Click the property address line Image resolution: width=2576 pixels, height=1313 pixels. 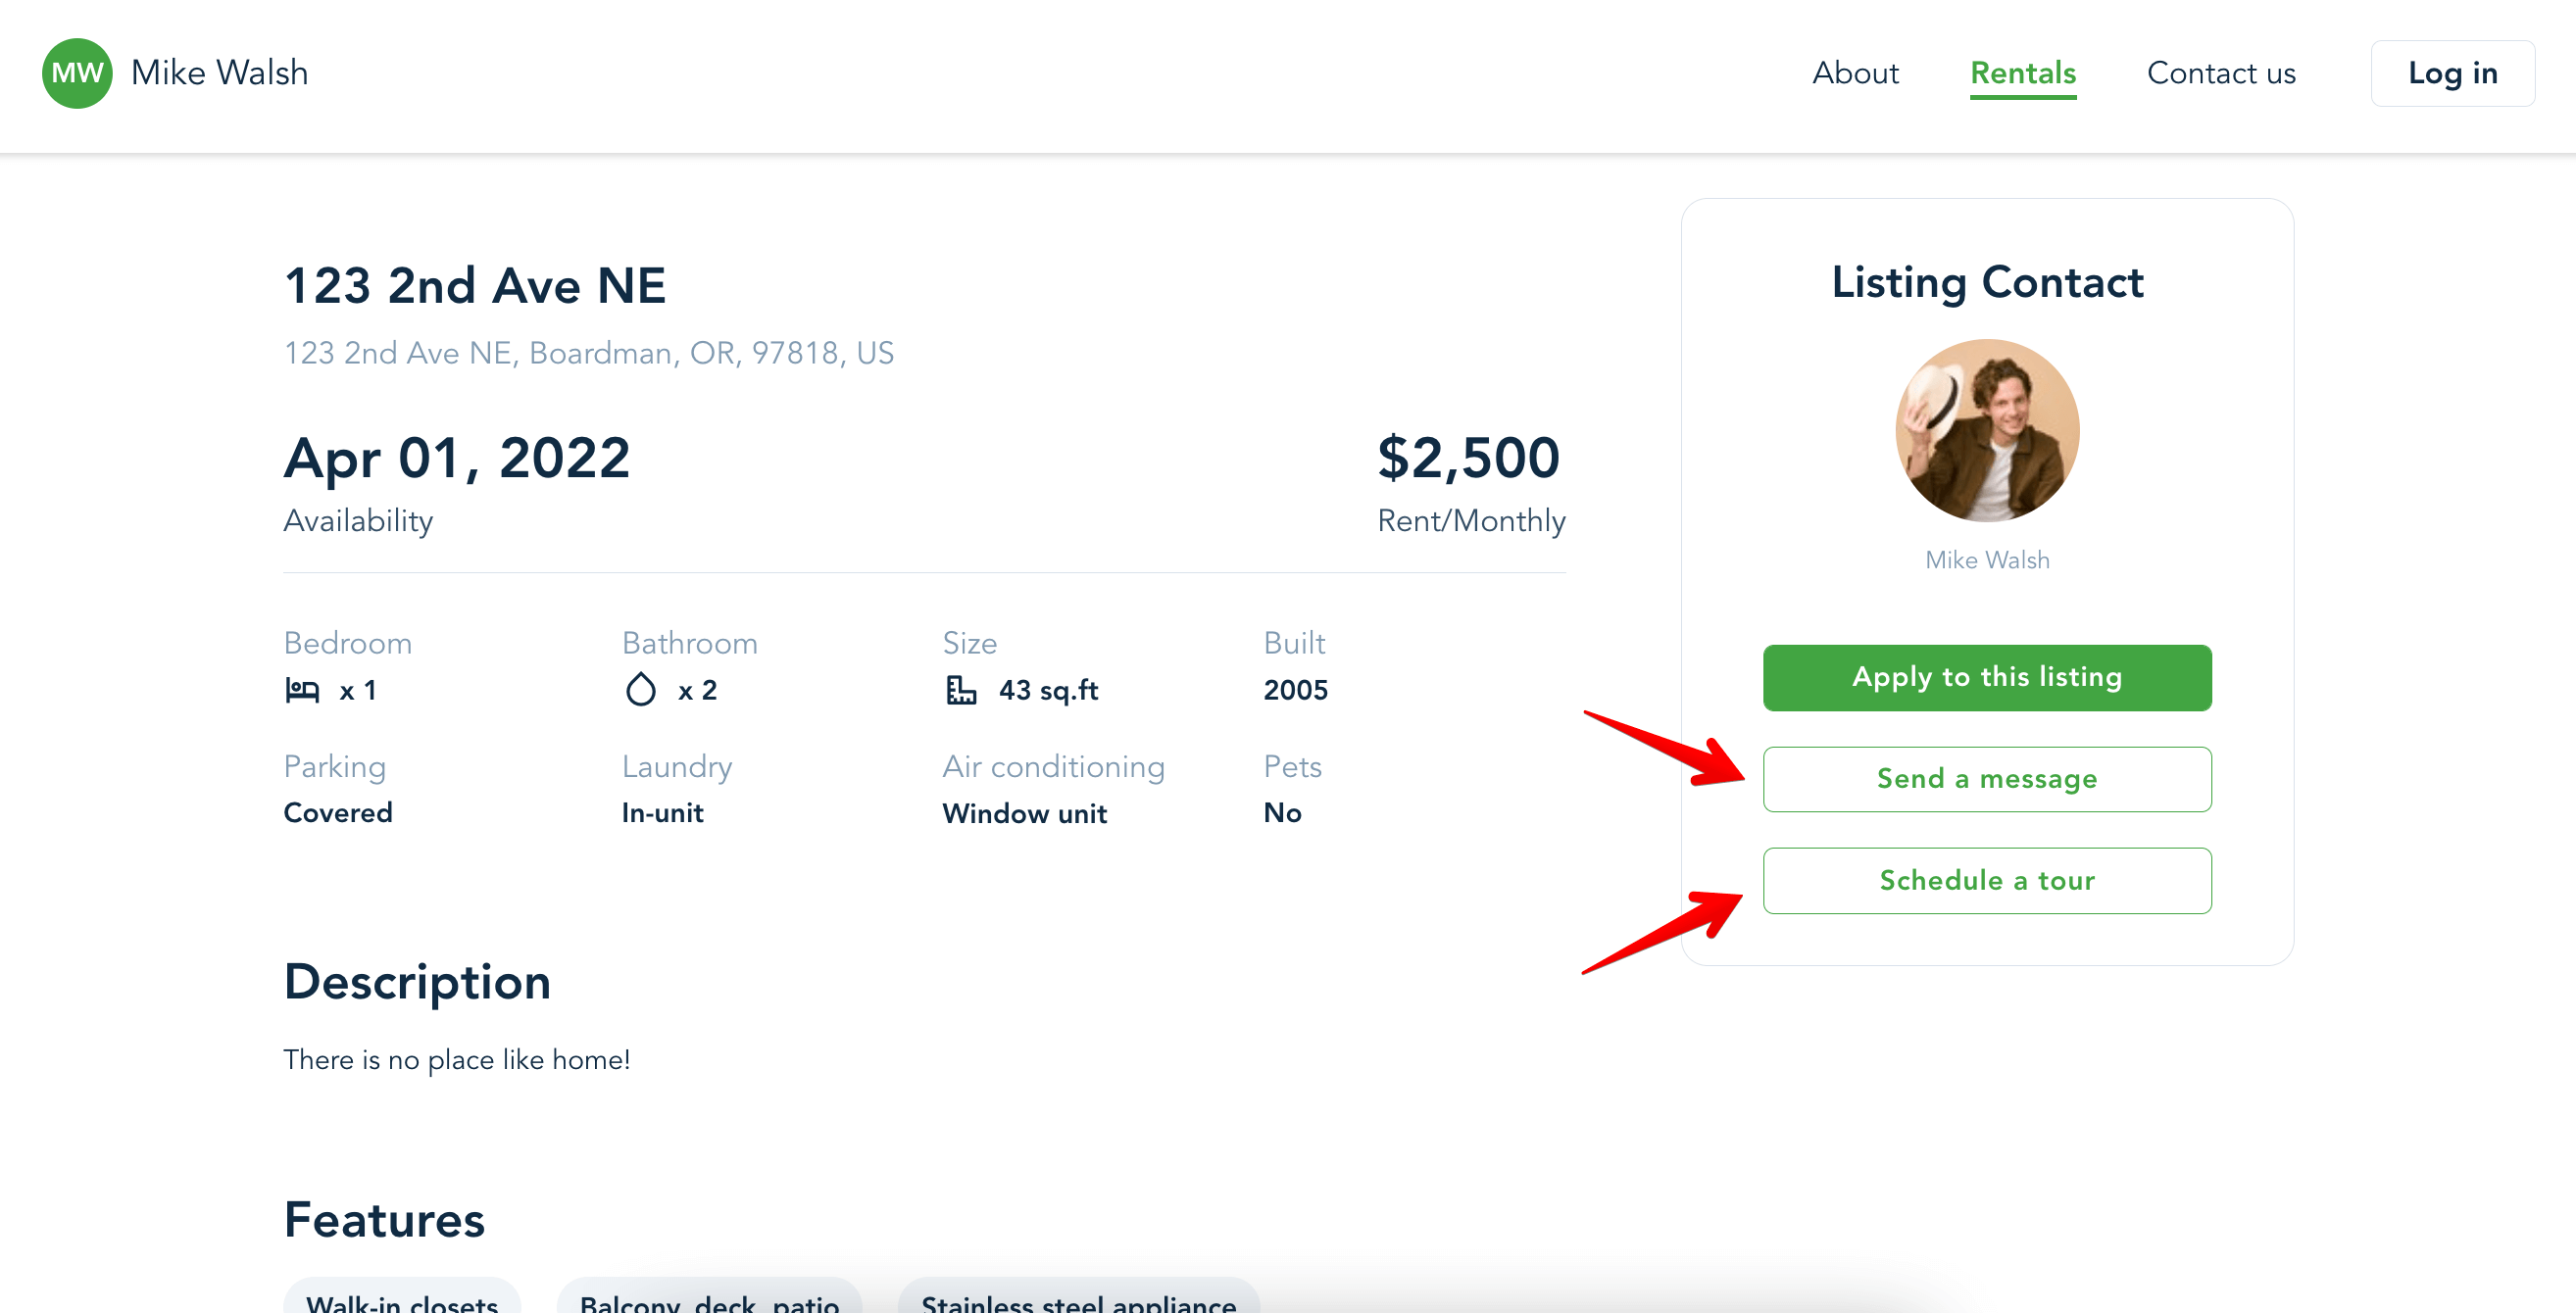pos(588,353)
